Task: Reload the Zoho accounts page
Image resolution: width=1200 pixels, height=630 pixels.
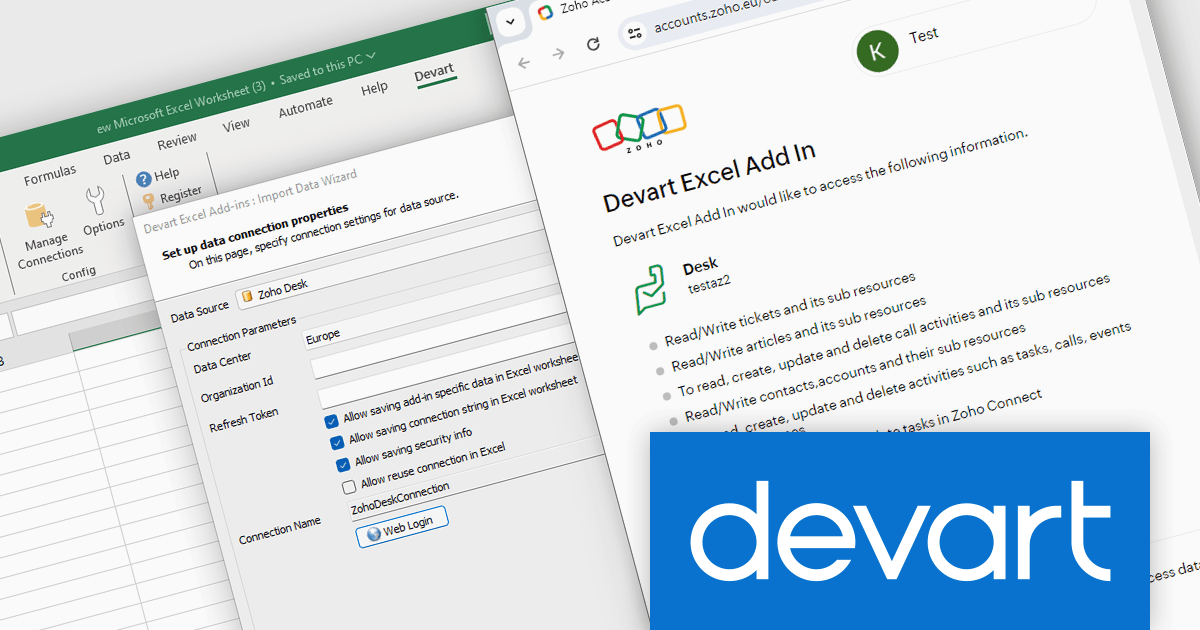Action: 593,44
